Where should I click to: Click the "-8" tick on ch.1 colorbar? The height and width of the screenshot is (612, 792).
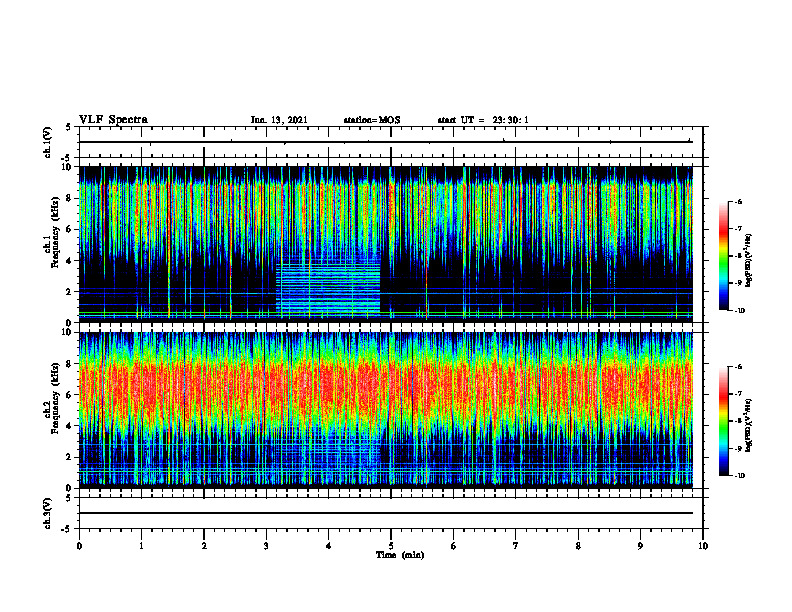pos(738,256)
